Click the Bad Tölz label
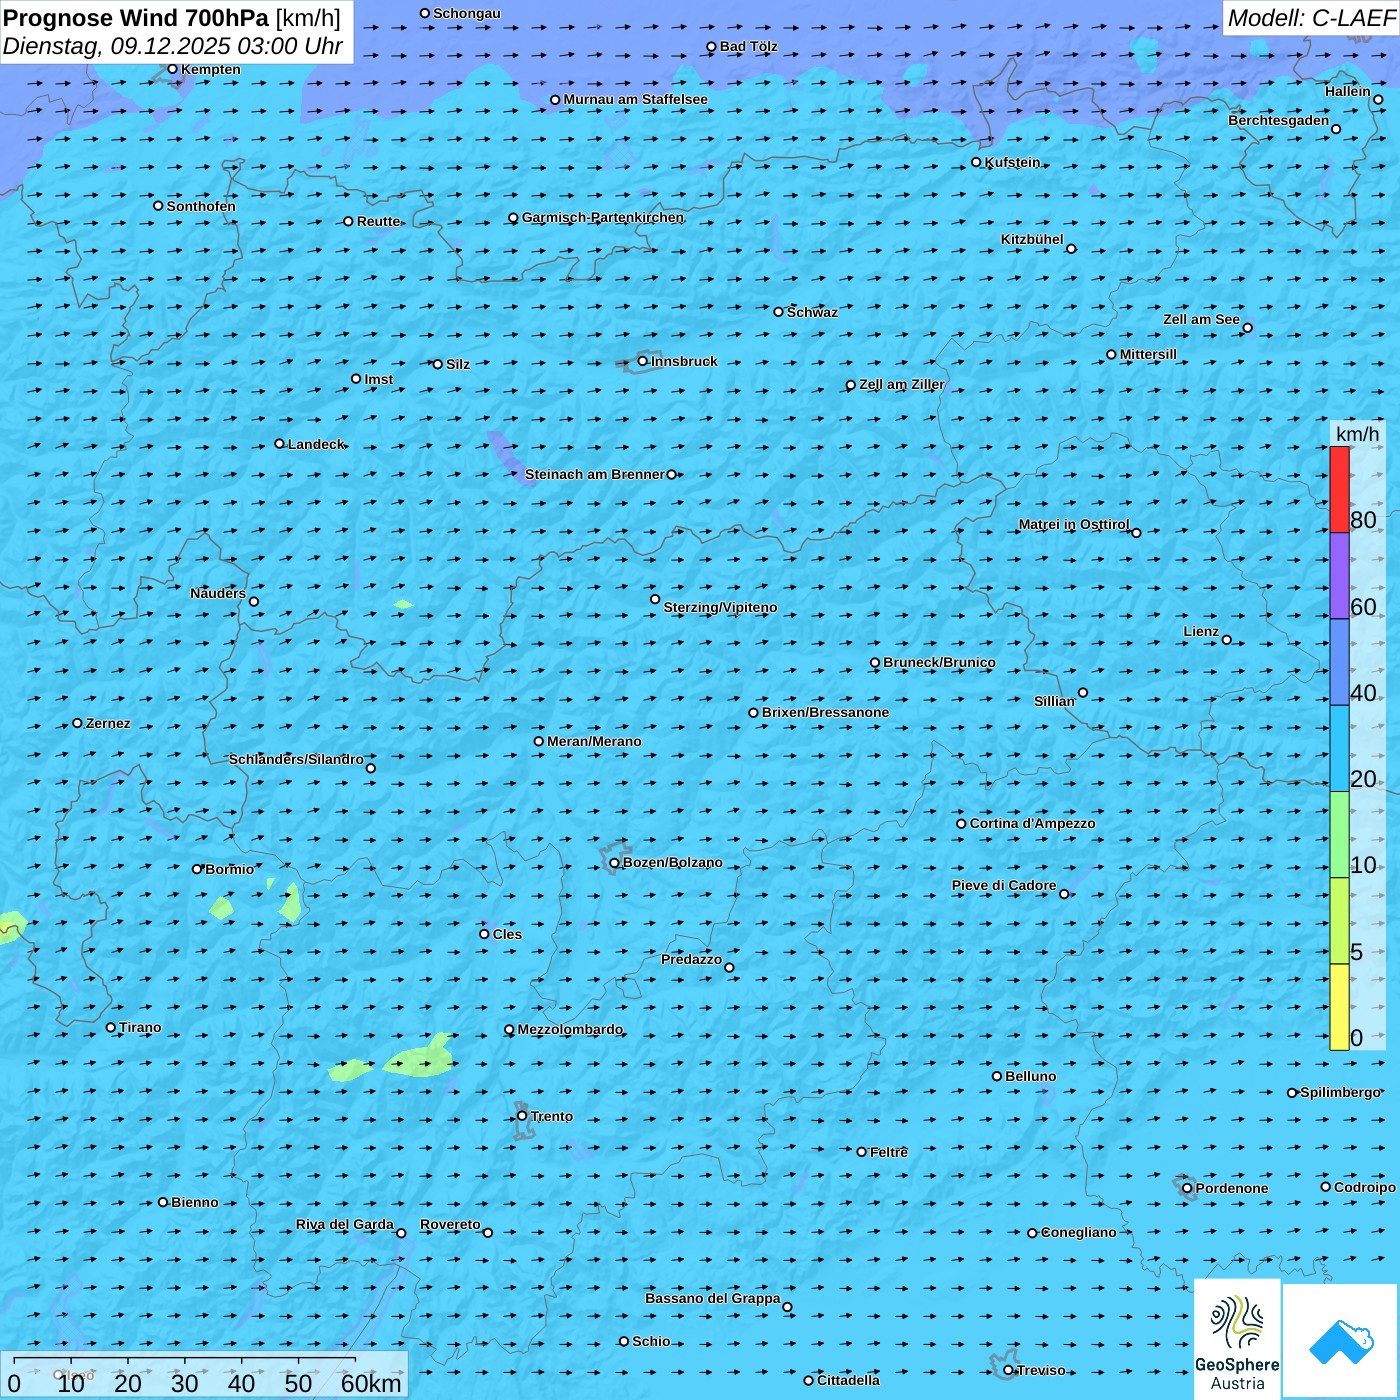 (748, 46)
